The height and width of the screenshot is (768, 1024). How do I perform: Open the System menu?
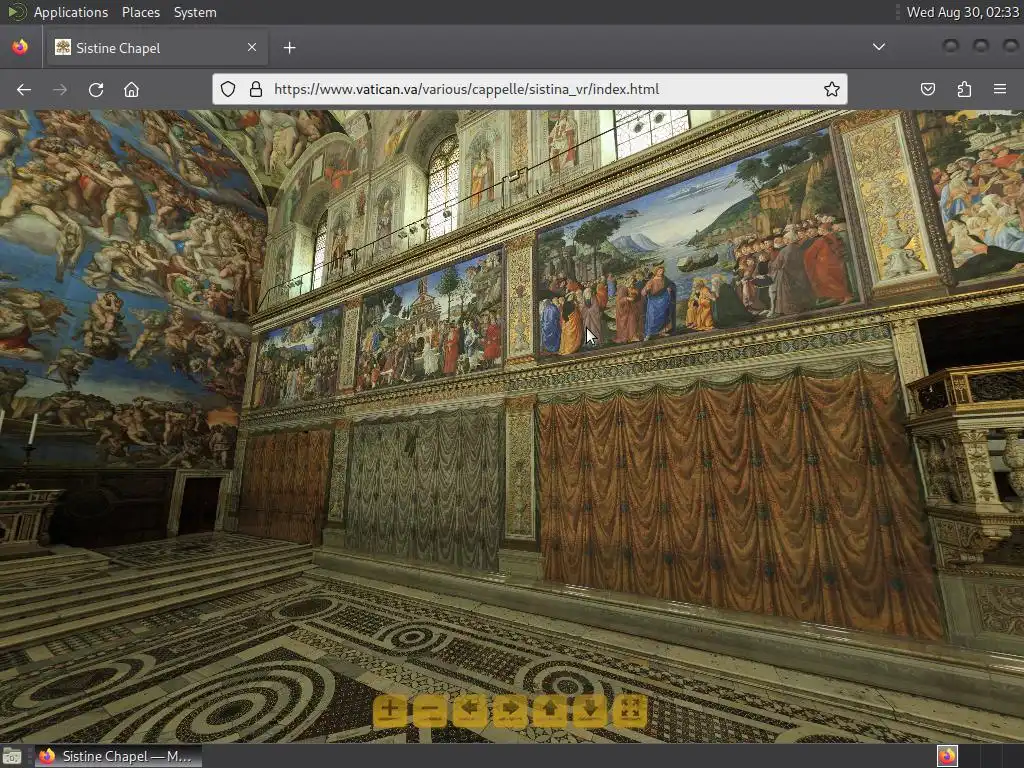pyautogui.click(x=195, y=12)
